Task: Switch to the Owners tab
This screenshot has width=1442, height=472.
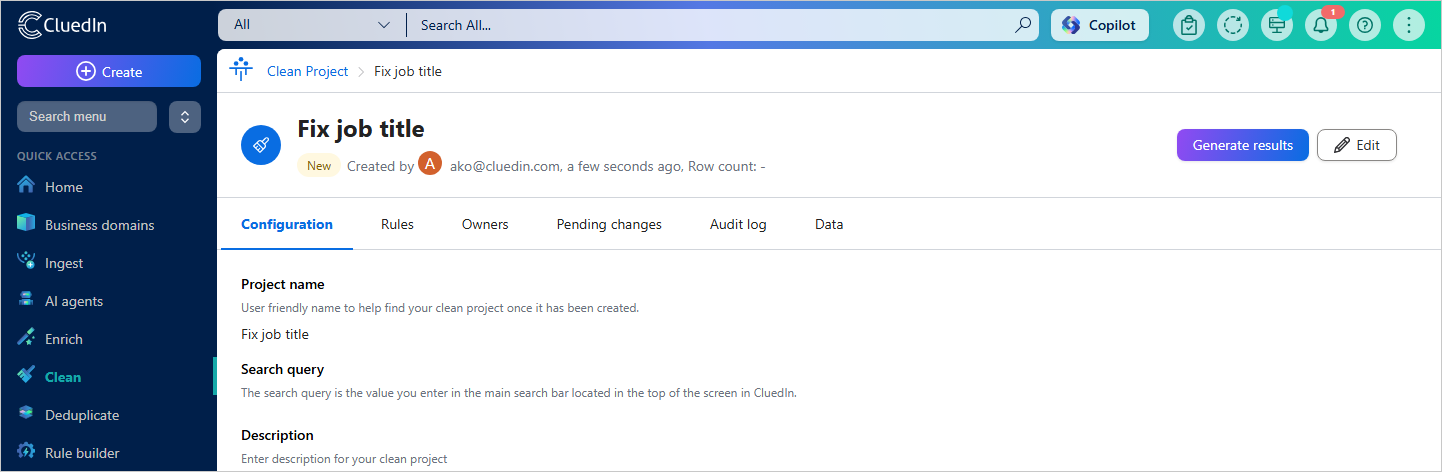Action: click(x=485, y=224)
